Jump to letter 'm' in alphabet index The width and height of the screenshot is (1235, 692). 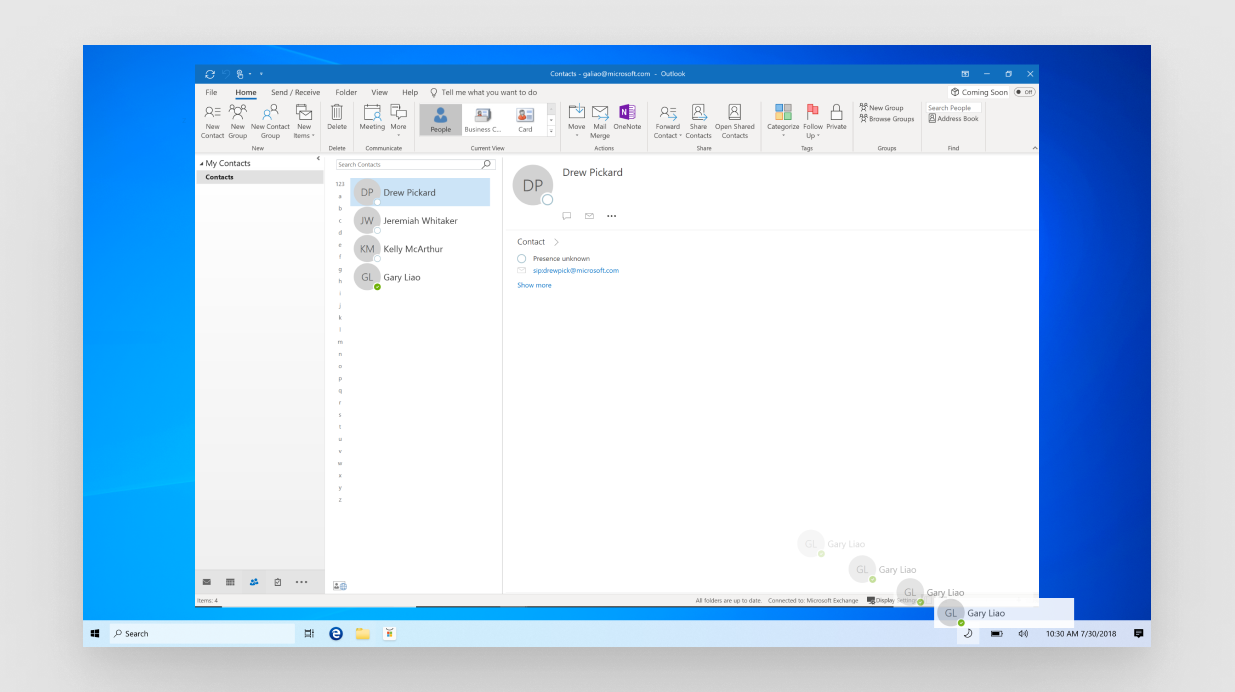(x=340, y=342)
